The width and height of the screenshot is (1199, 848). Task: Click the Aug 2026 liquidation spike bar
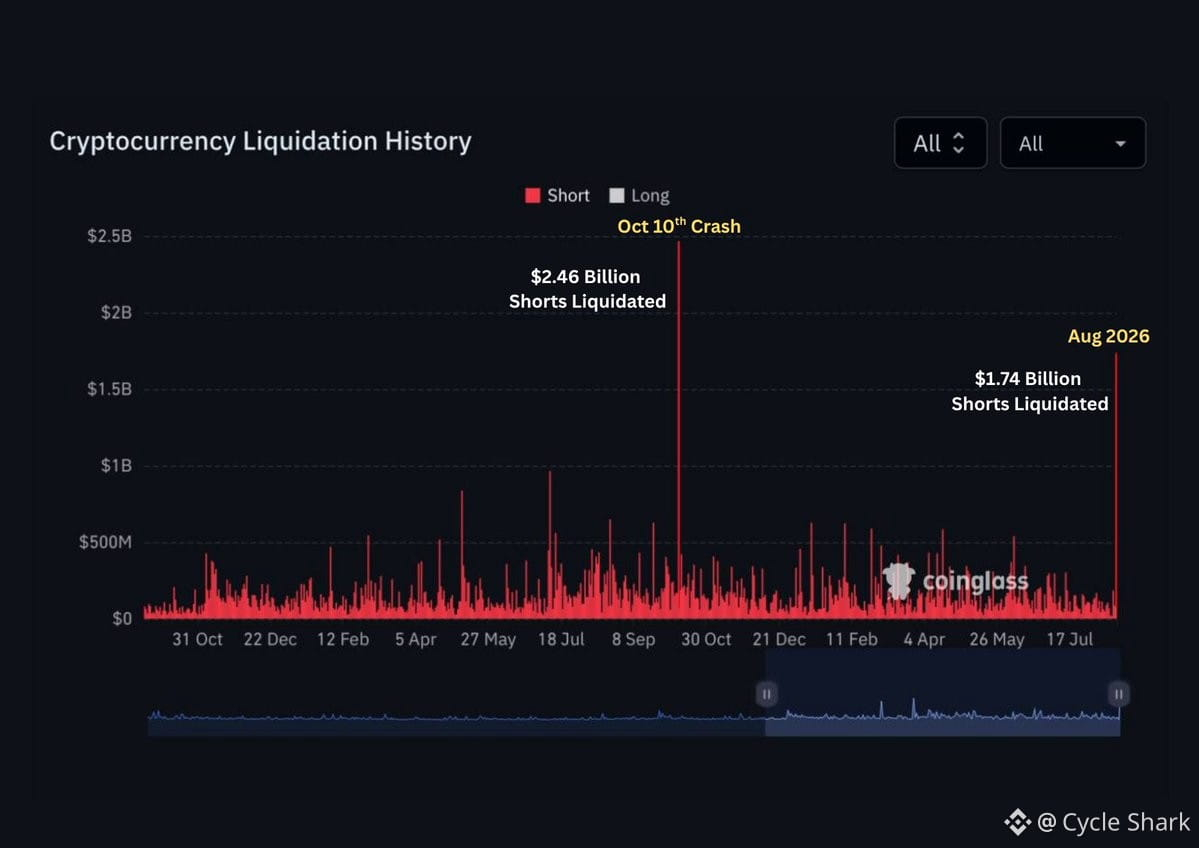pos(1116,486)
